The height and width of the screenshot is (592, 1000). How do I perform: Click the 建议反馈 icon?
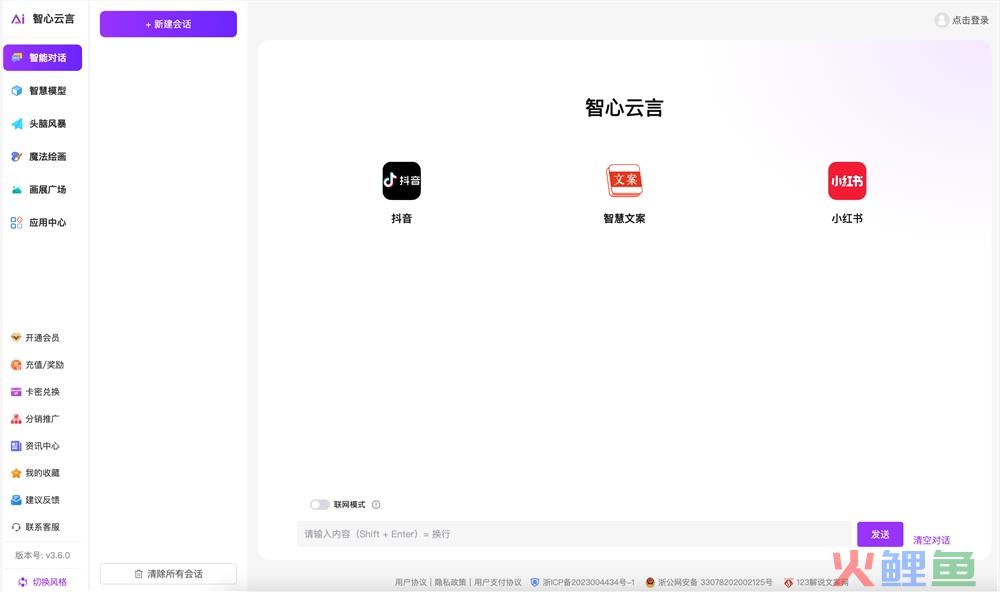(x=16, y=500)
